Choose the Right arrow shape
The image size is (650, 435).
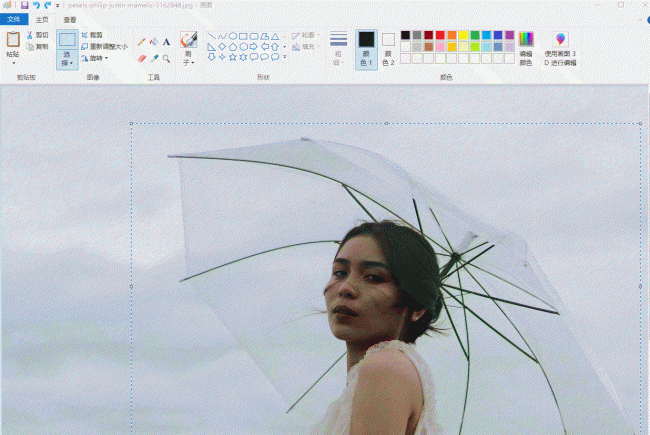[254, 47]
